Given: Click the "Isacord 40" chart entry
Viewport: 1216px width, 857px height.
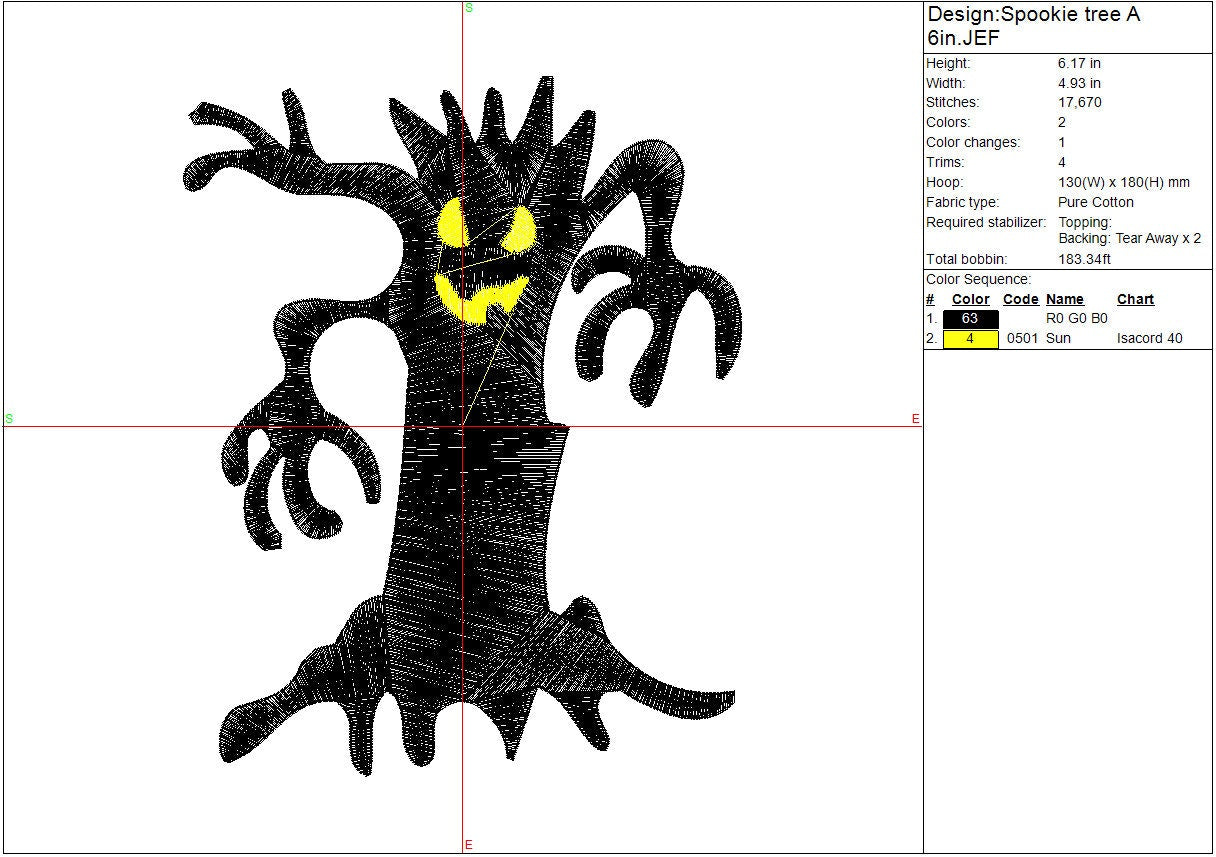Looking at the screenshot, I should [1149, 339].
